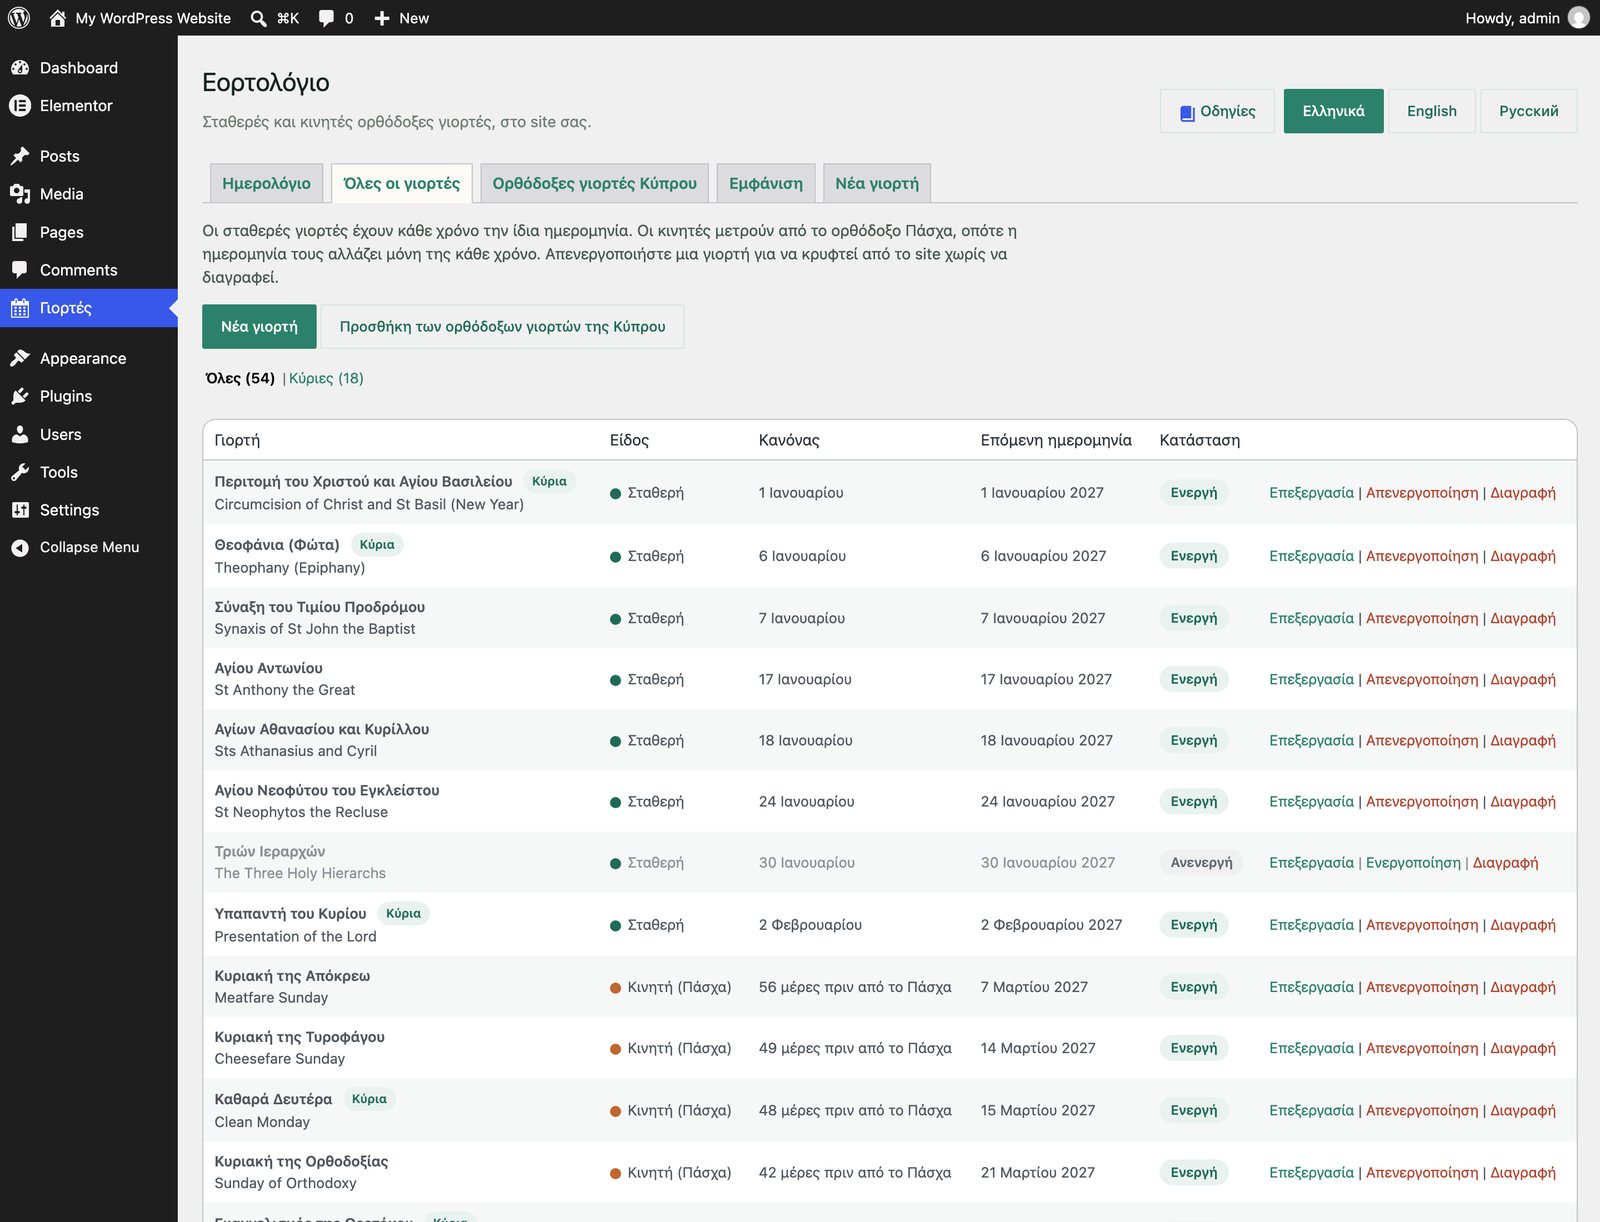The width and height of the screenshot is (1600, 1222).
Task: Open the search icon in admin bar
Action: [x=258, y=18]
